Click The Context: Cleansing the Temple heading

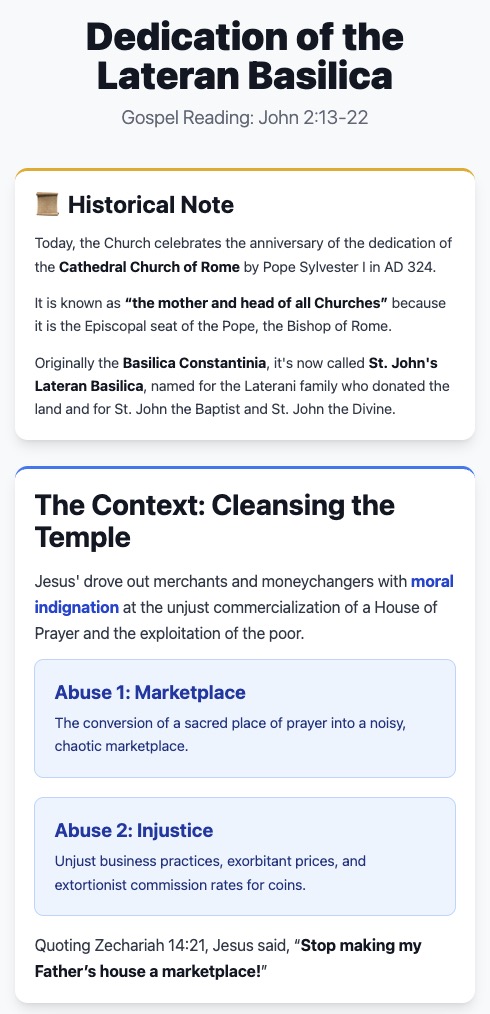tap(215, 521)
